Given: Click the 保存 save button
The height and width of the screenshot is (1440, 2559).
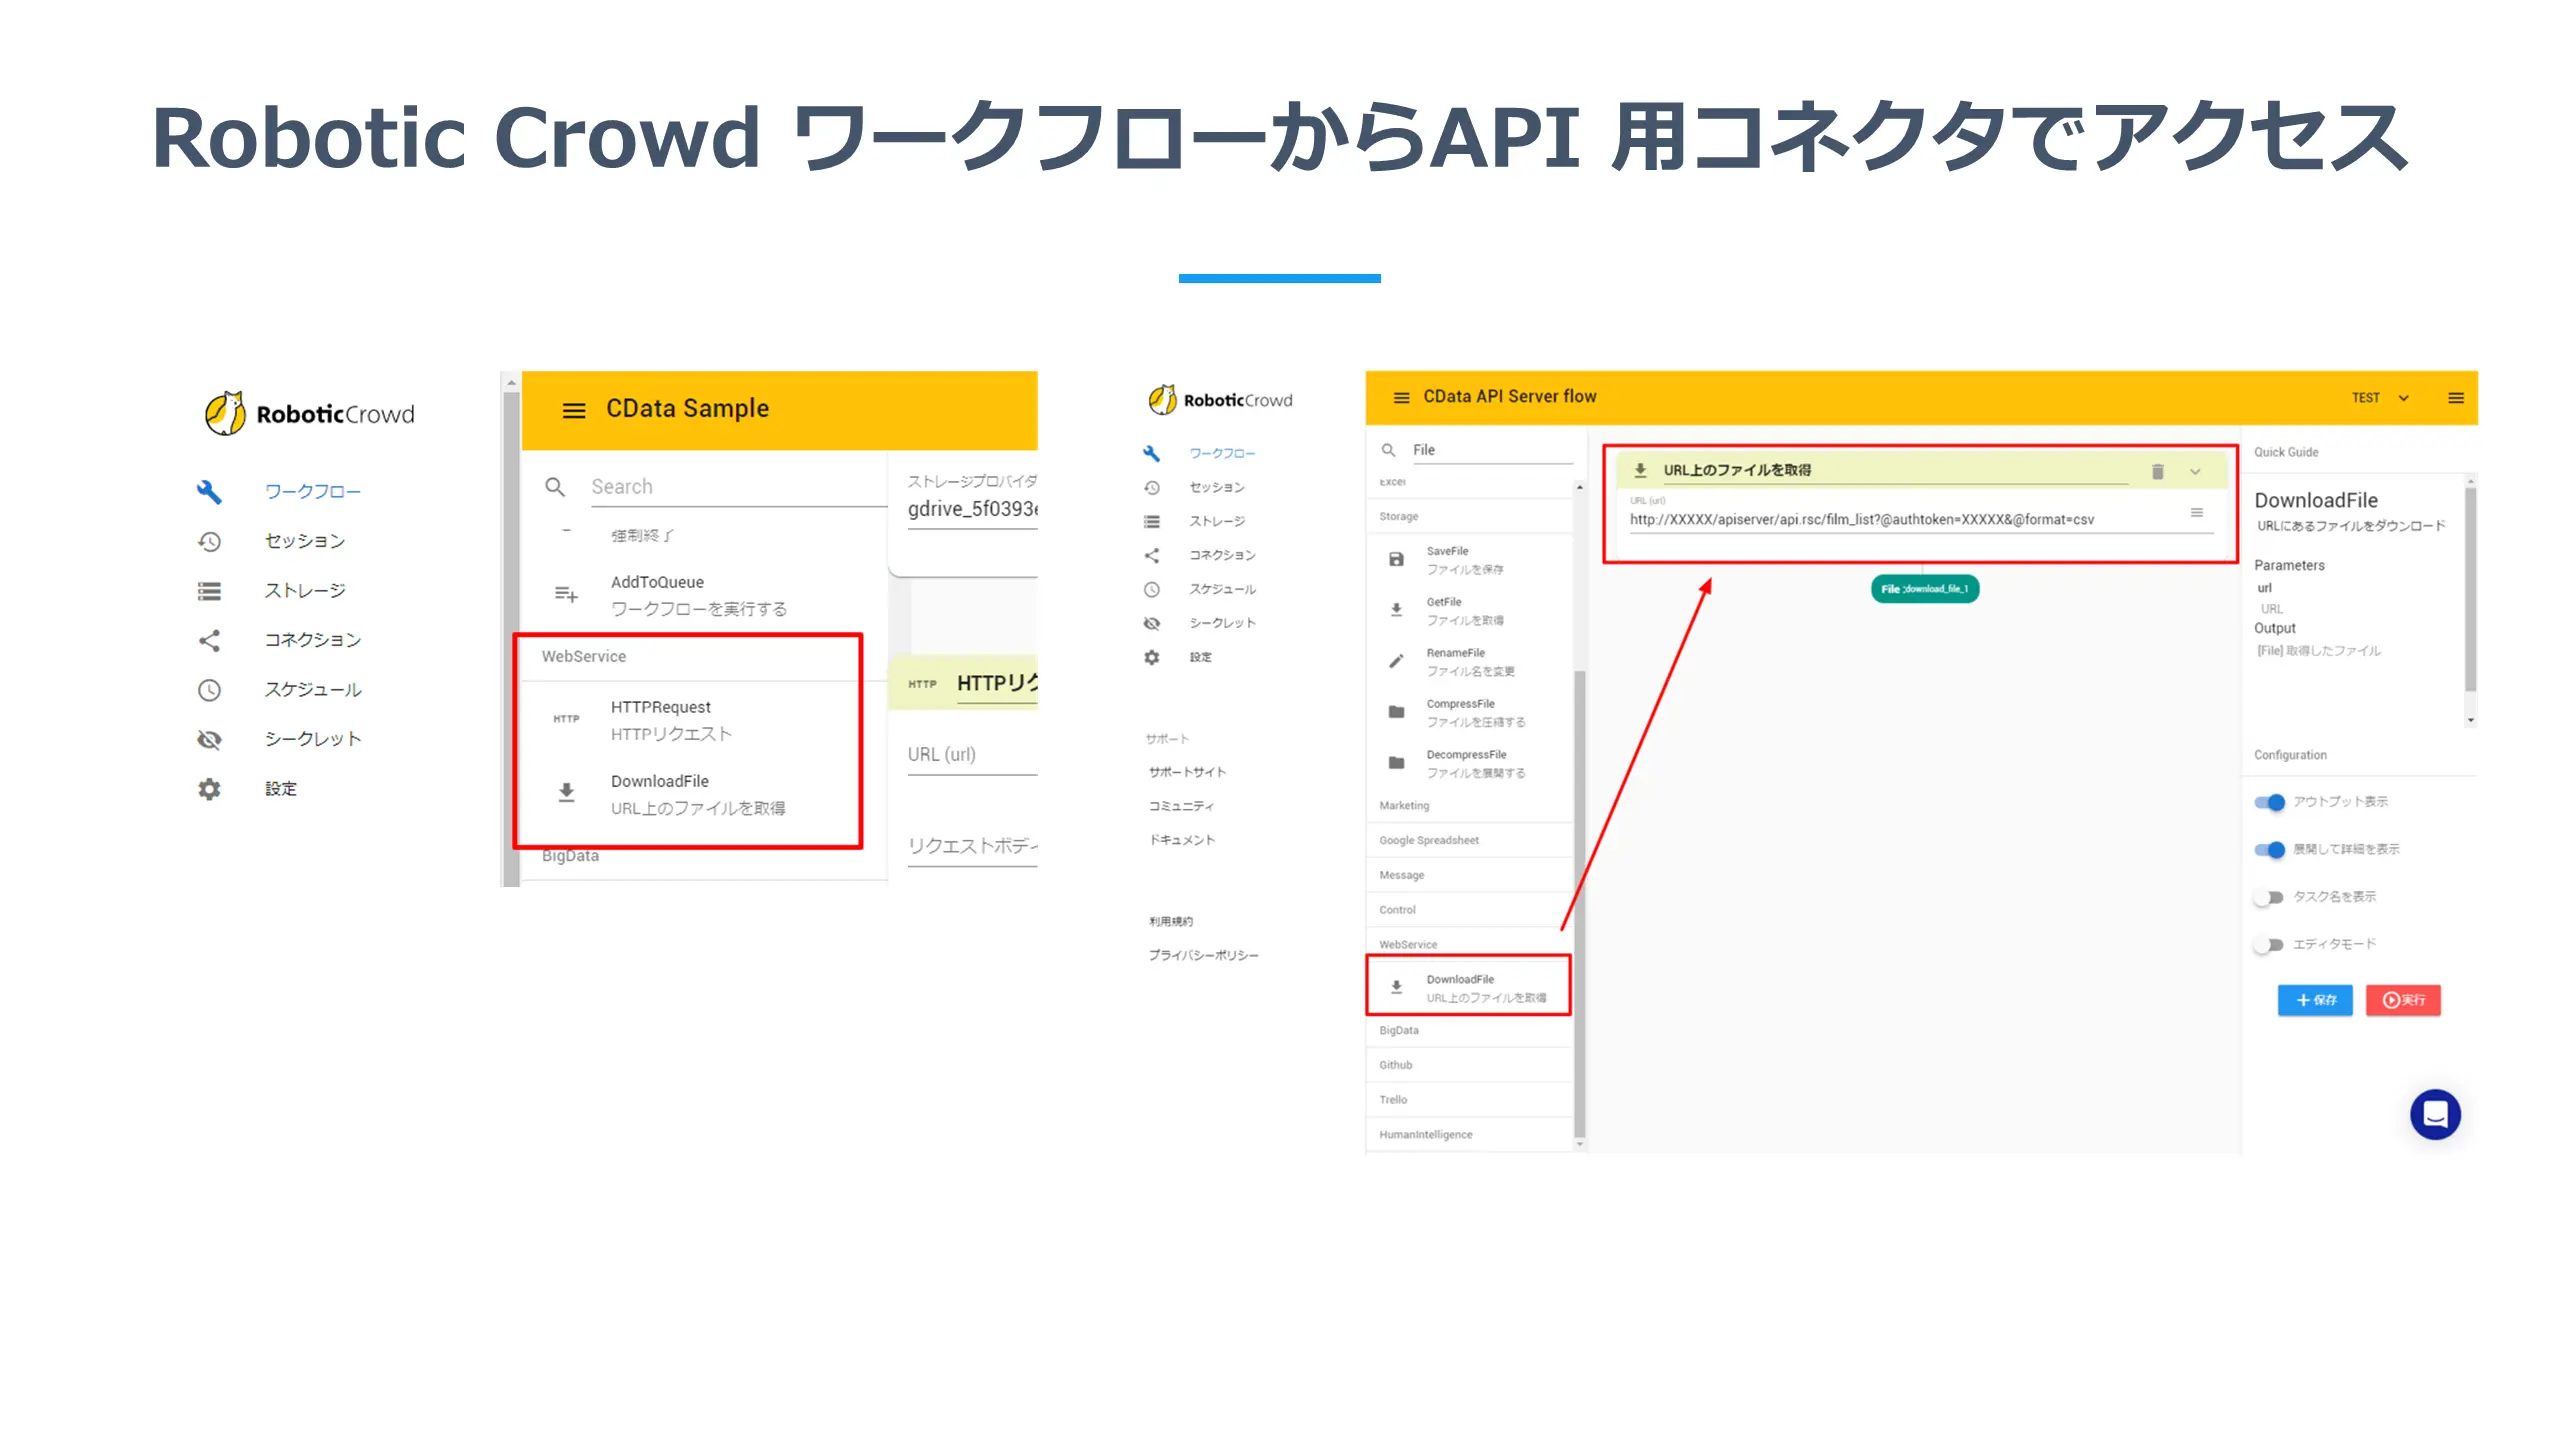Looking at the screenshot, I should 2314,1000.
